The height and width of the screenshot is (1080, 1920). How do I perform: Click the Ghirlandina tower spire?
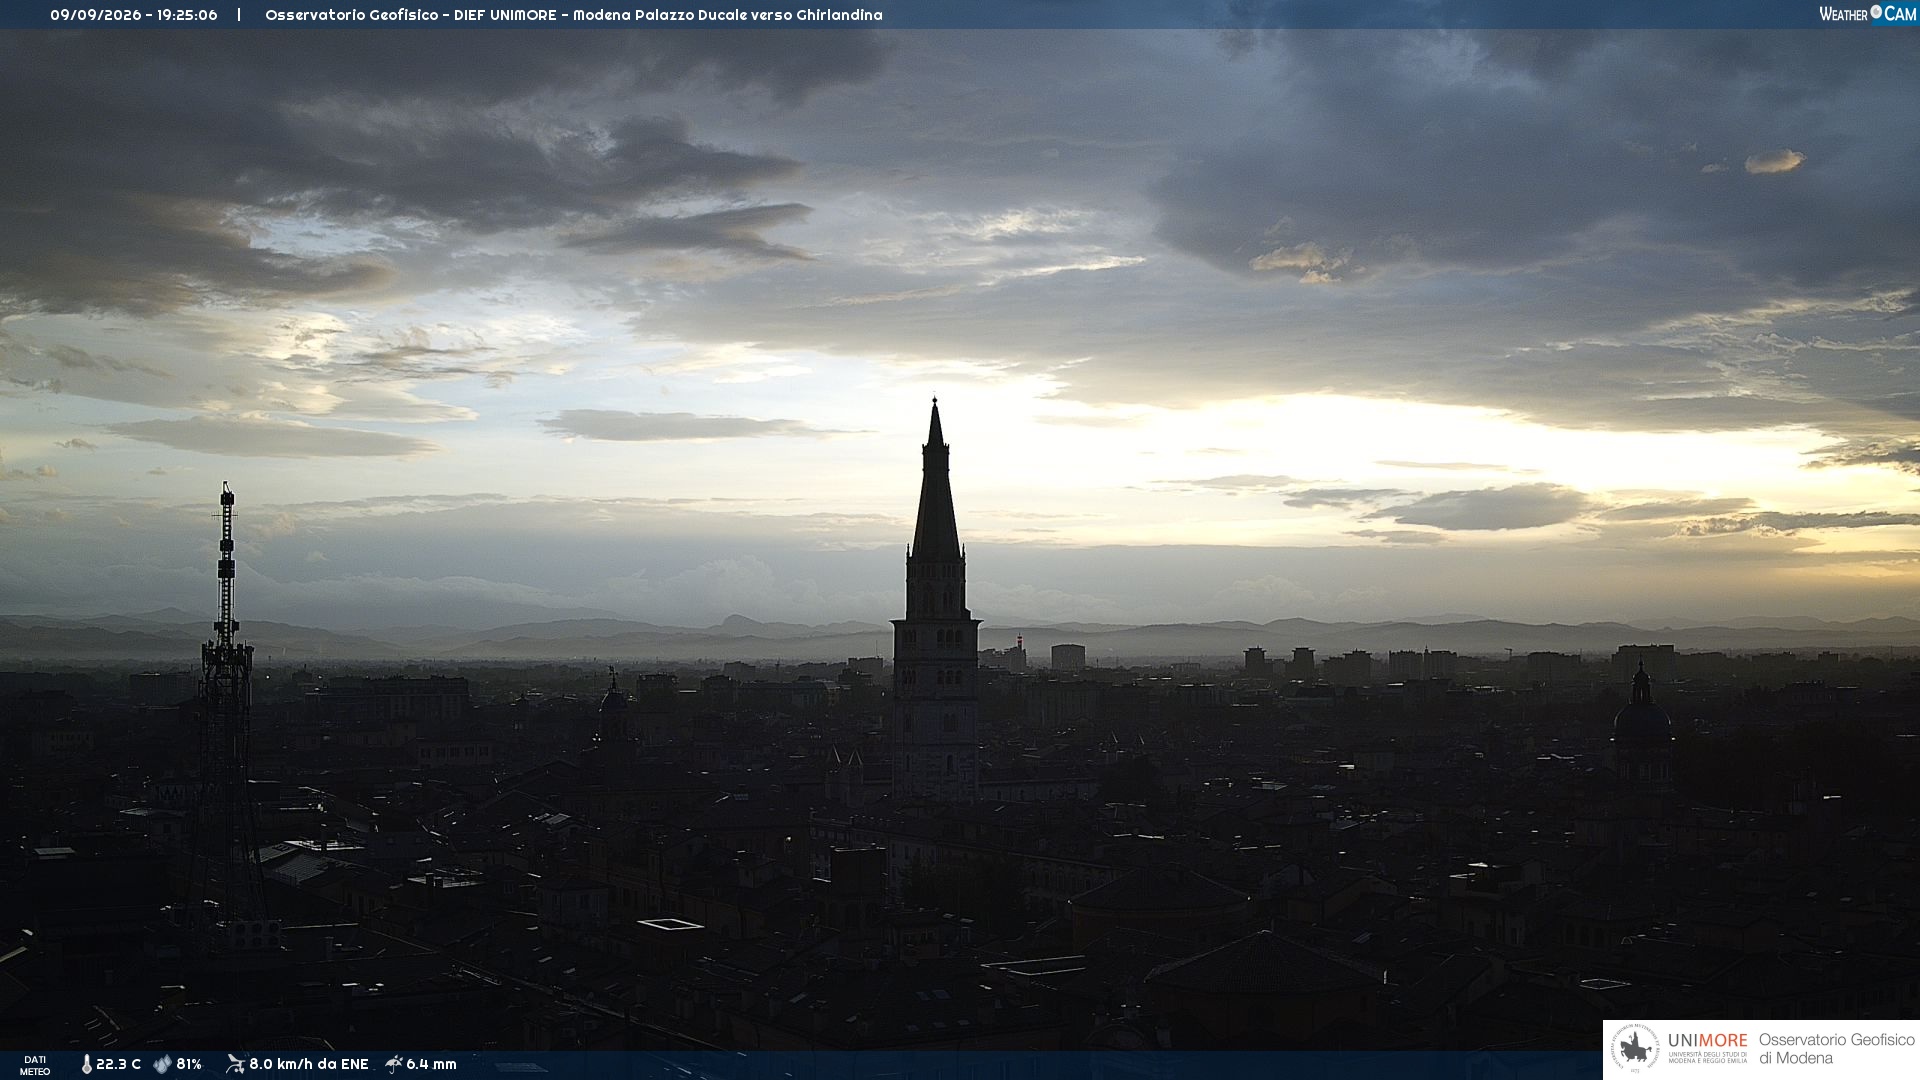[x=935, y=480]
